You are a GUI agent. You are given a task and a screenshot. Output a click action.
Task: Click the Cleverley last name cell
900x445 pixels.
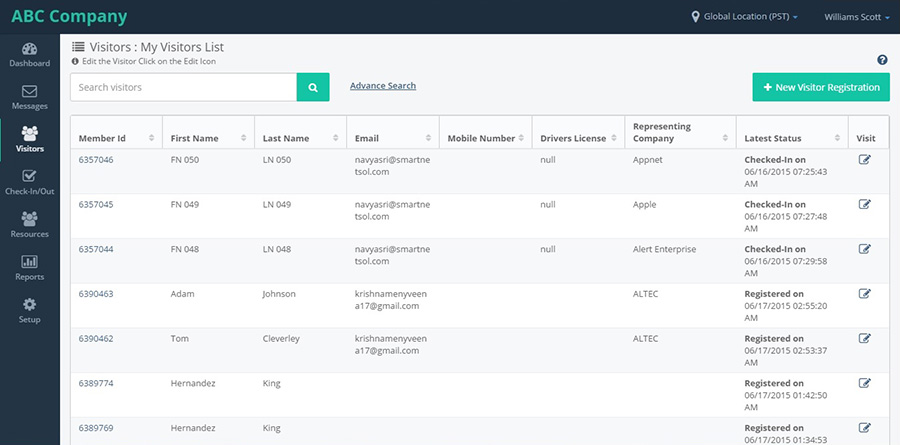(x=281, y=339)
